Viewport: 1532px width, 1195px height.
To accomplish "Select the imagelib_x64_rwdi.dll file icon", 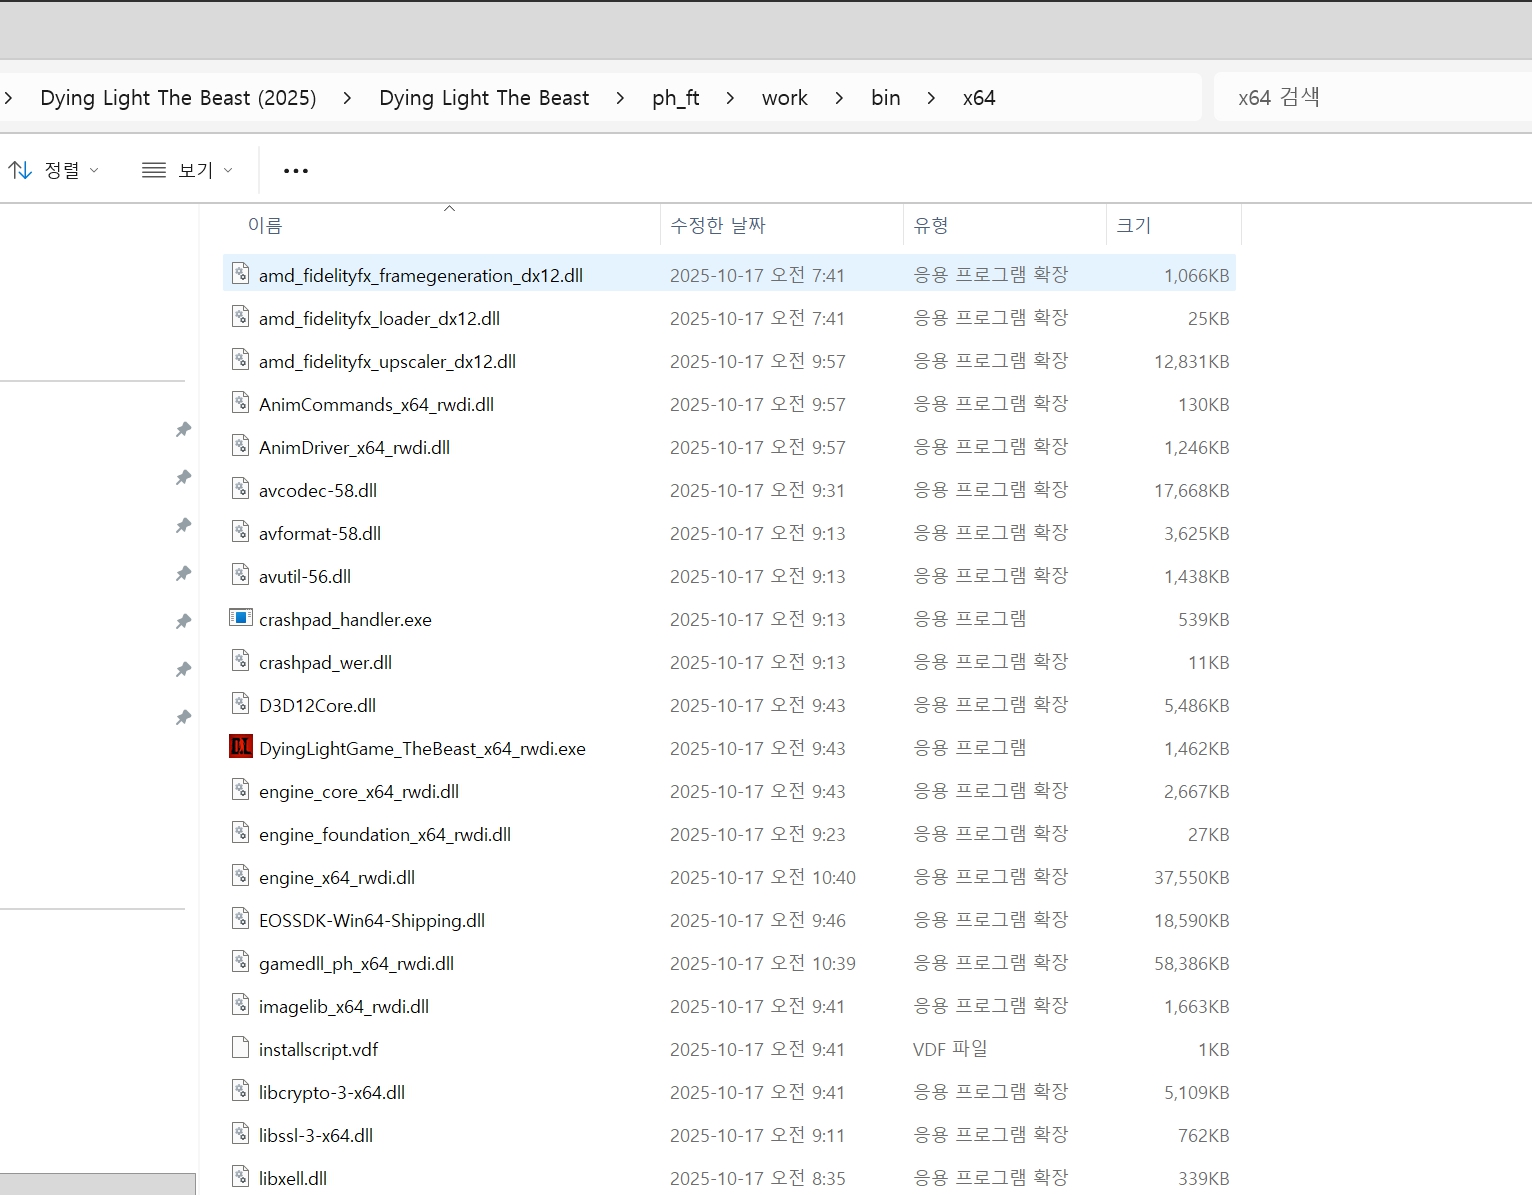I will [x=240, y=1005].
